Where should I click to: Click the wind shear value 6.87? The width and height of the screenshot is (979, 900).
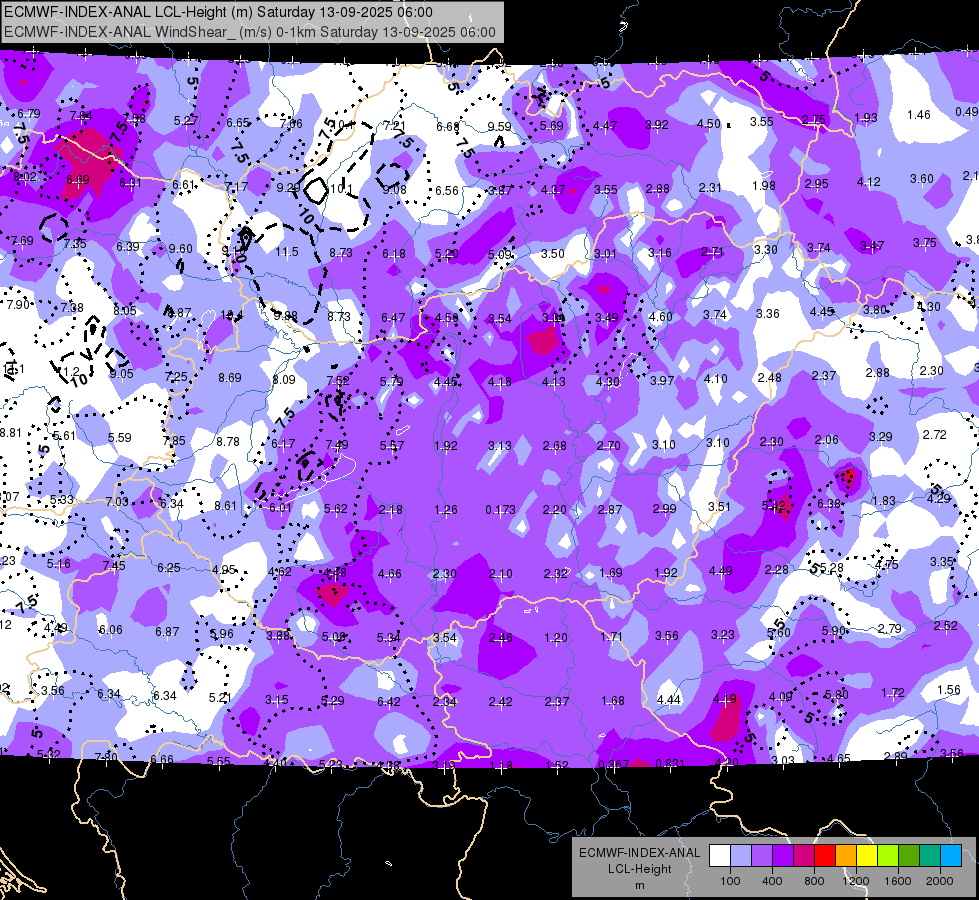167,631
